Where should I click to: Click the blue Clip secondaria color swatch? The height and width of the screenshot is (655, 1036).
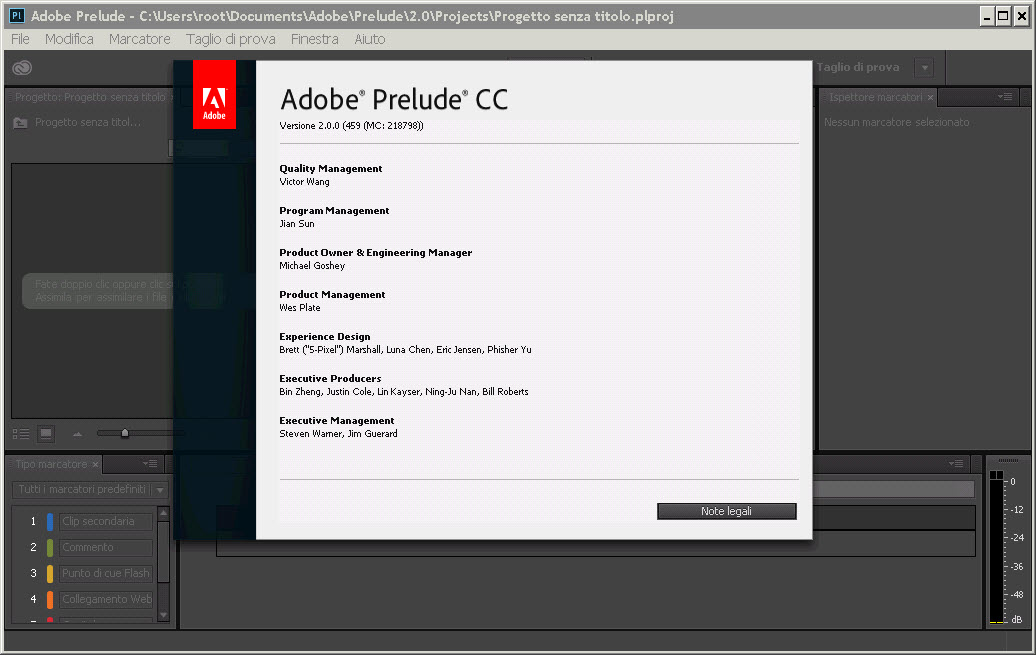(x=50, y=521)
